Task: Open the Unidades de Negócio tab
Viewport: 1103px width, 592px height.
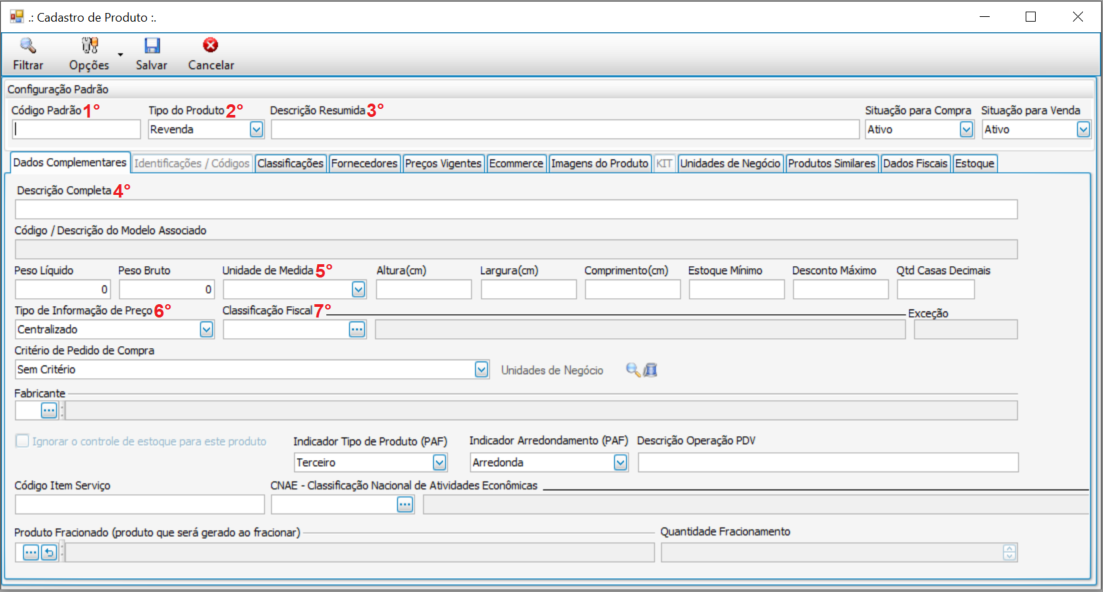Action: [730, 163]
